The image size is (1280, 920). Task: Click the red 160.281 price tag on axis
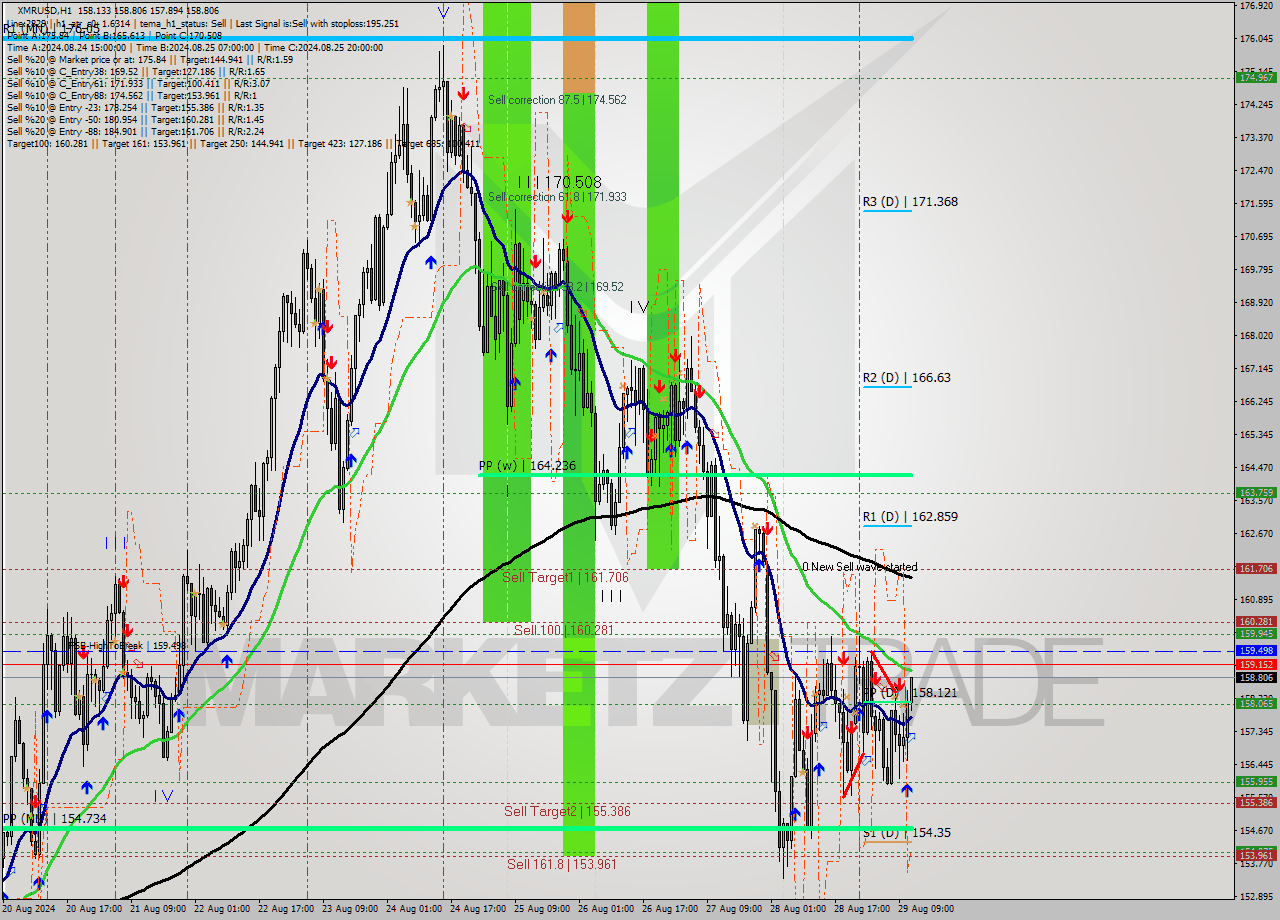[x=1256, y=621]
